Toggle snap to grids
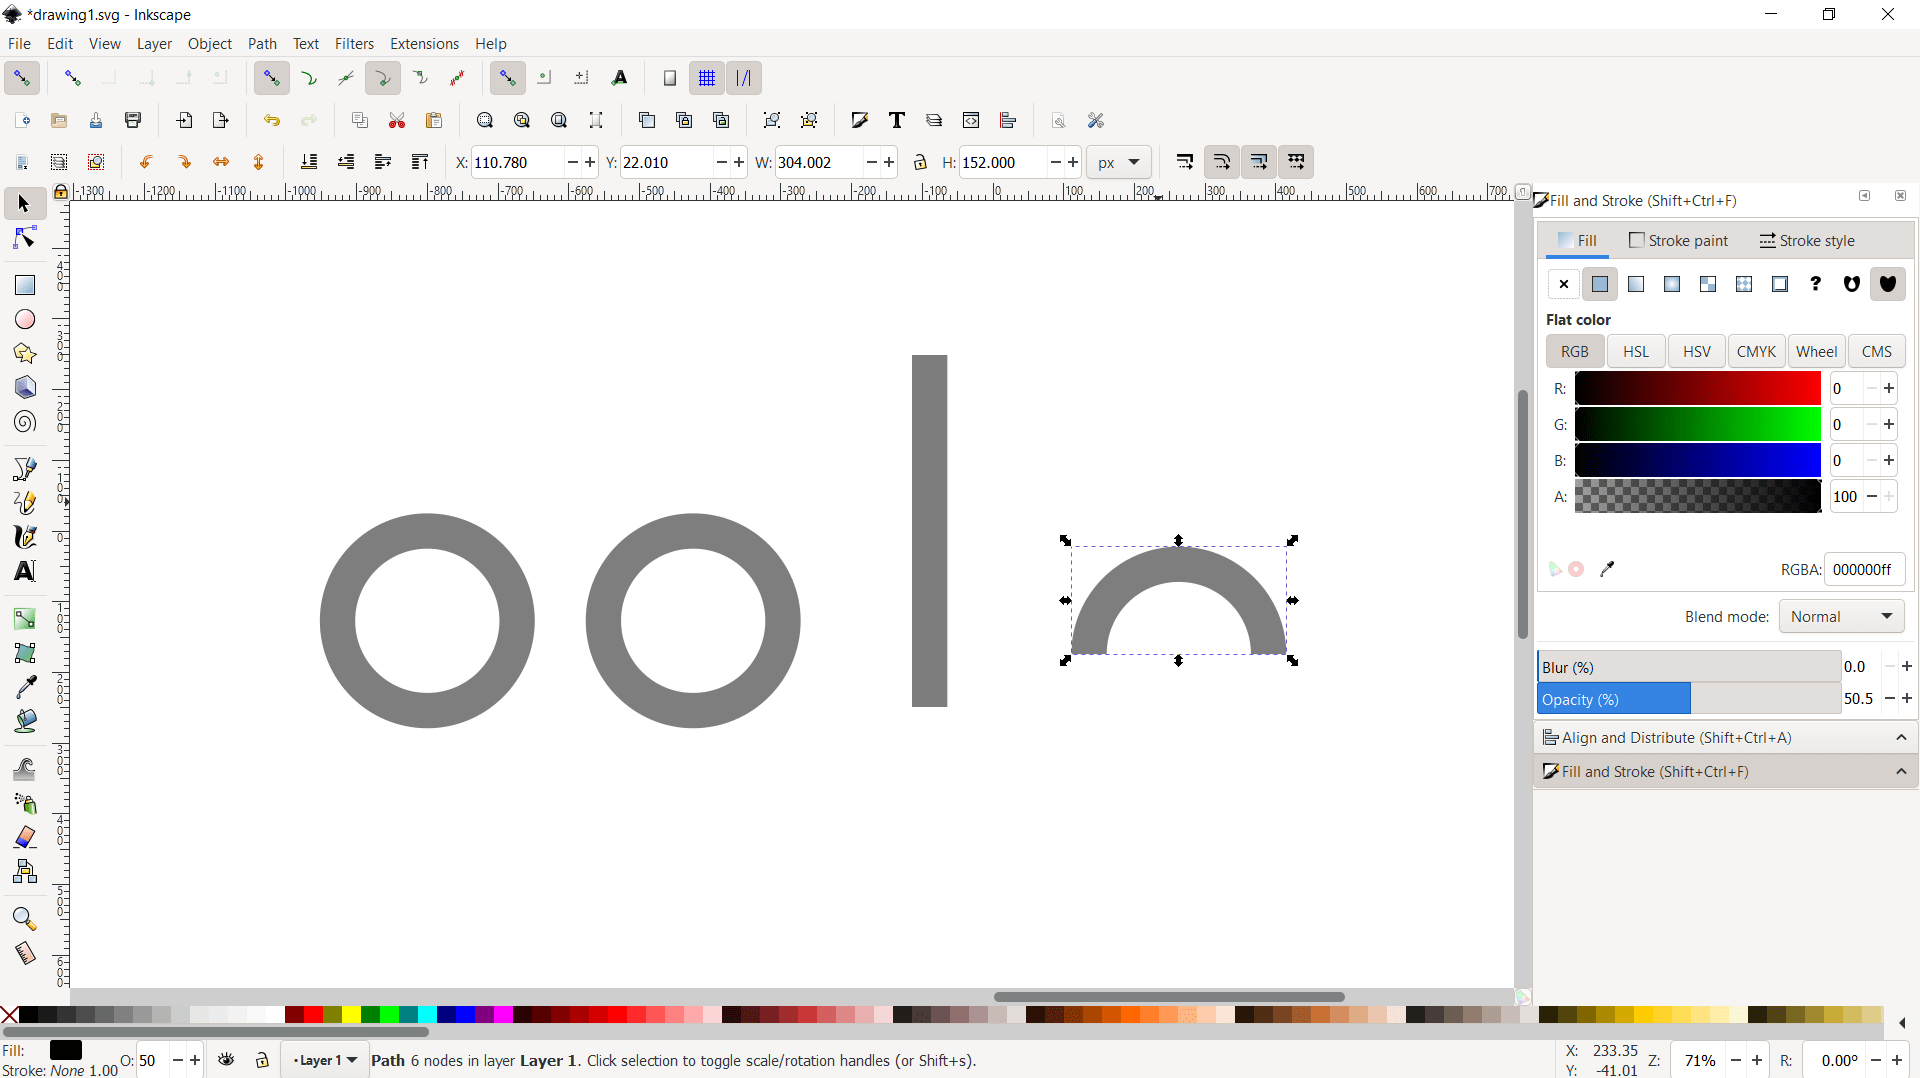The image size is (1920, 1078). (x=707, y=78)
